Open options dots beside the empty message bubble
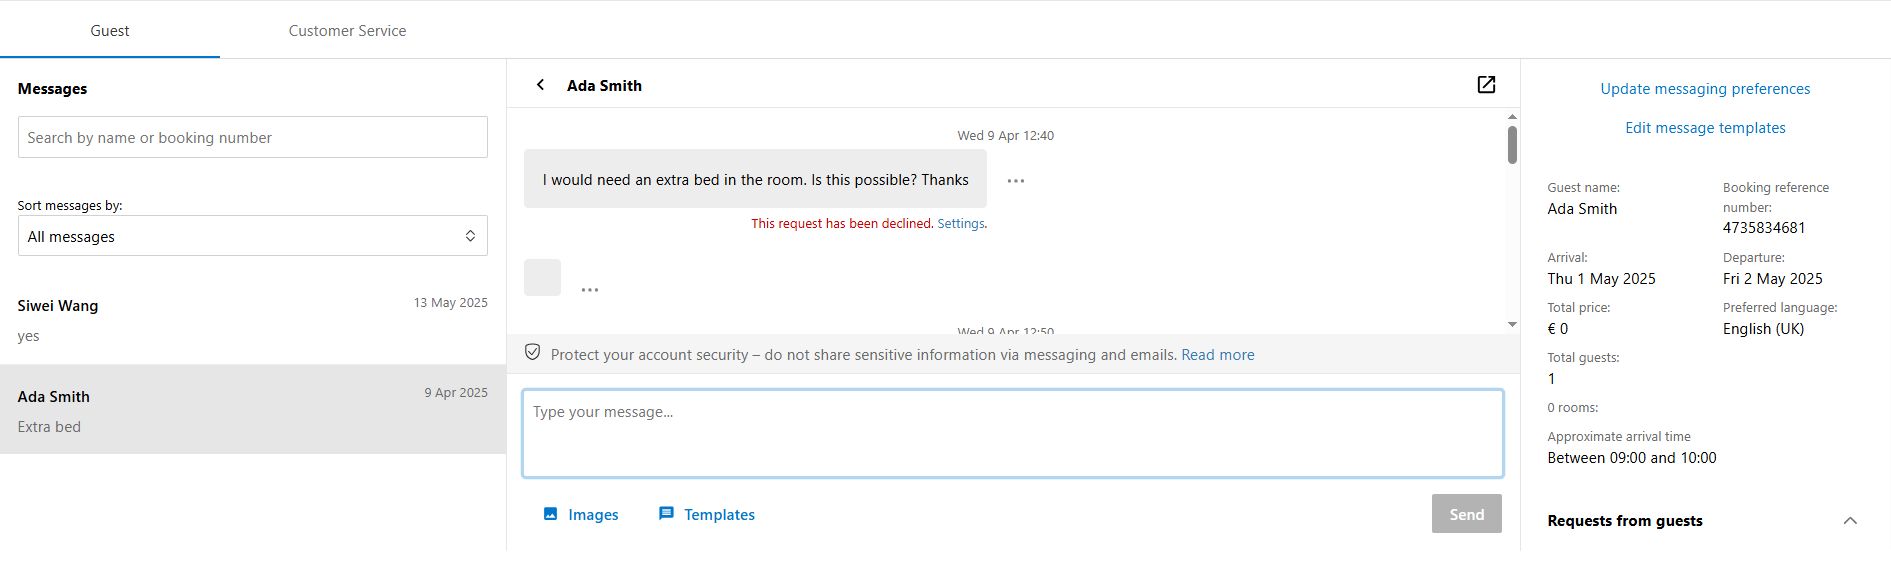The image size is (1891, 581). 590,290
